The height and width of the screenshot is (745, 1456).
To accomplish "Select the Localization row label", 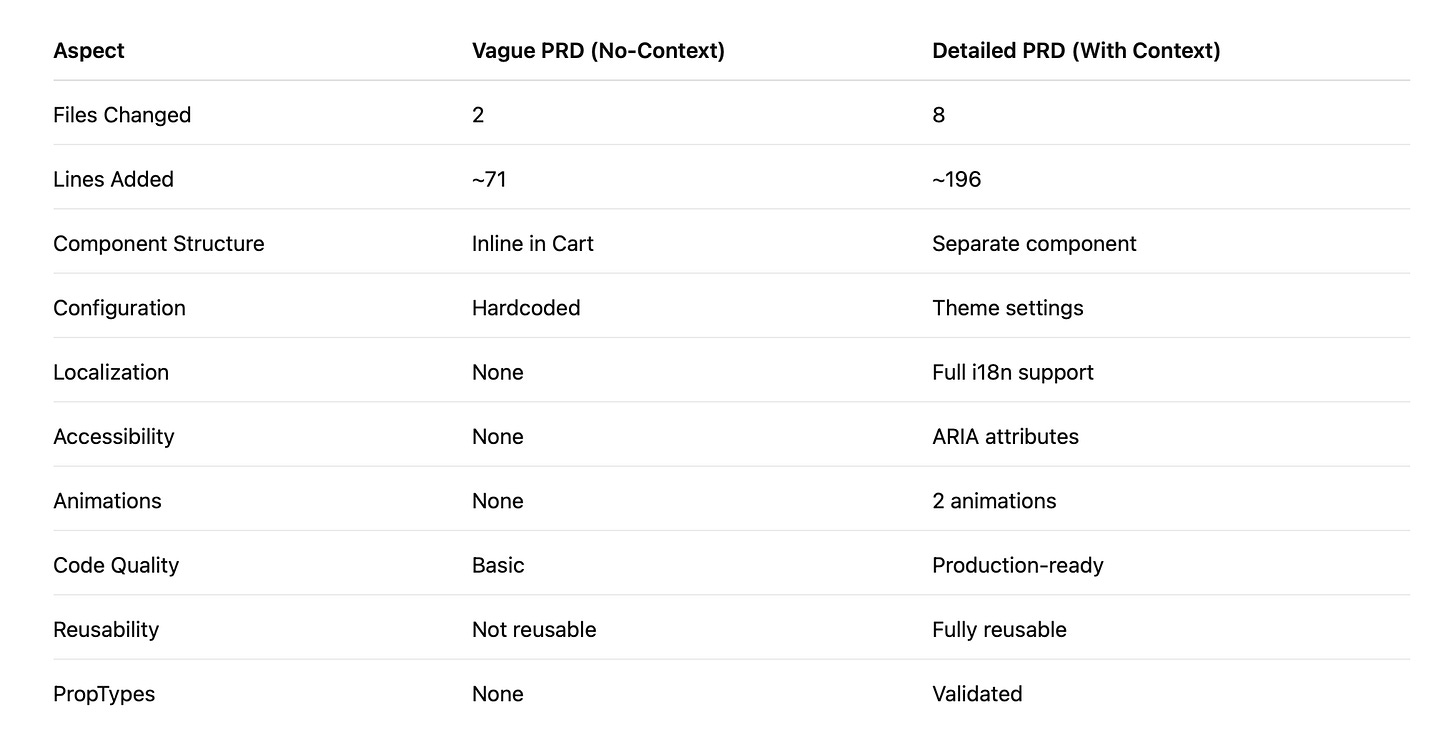I will (x=111, y=372).
